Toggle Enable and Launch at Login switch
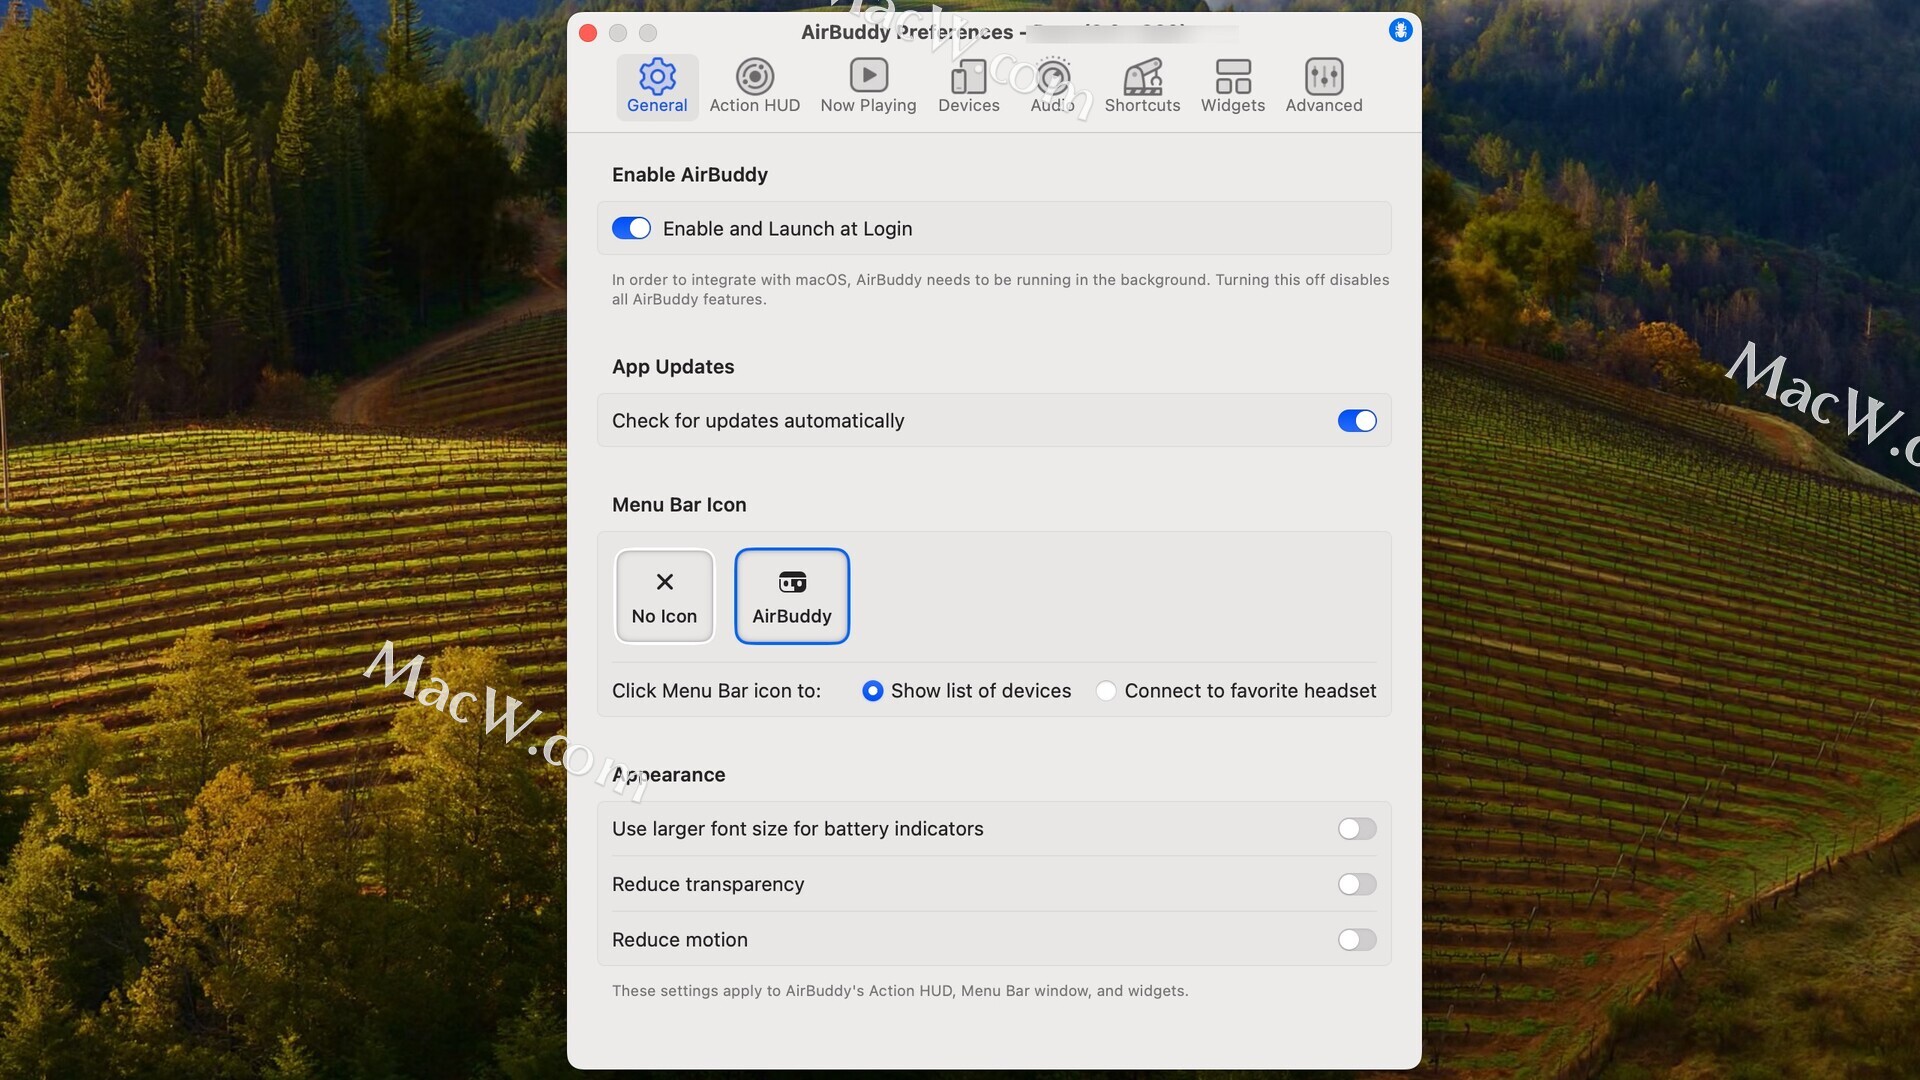Image resolution: width=1920 pixels, height=1080 pixels. tap(631, 228)
